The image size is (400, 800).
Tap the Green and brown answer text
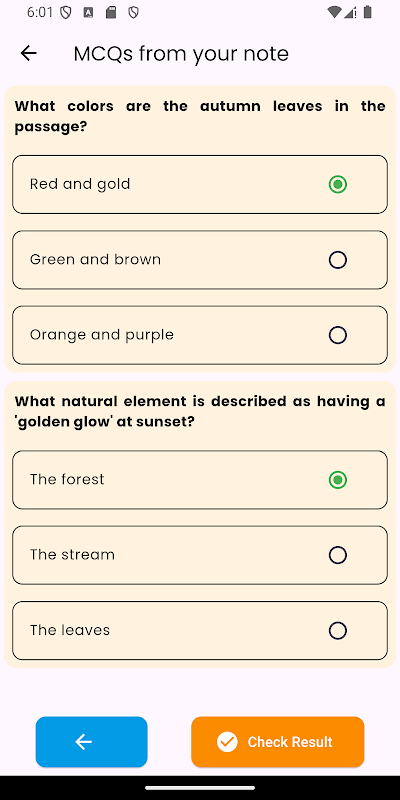95,259
